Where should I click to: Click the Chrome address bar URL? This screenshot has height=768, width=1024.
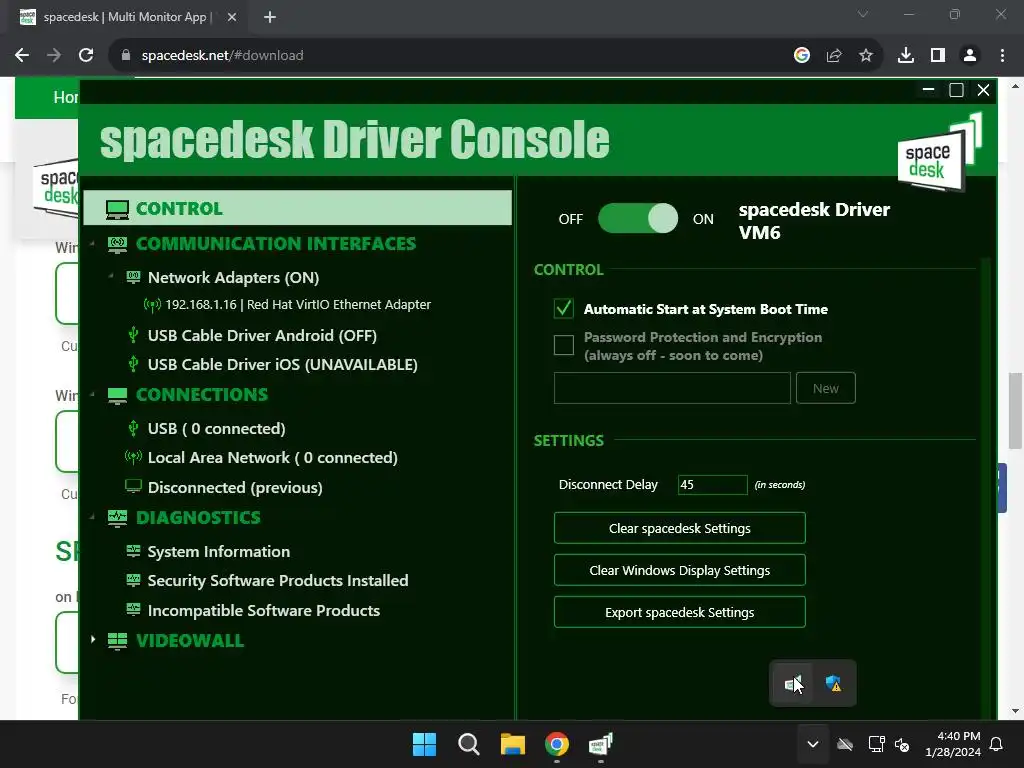click(222, 56)
